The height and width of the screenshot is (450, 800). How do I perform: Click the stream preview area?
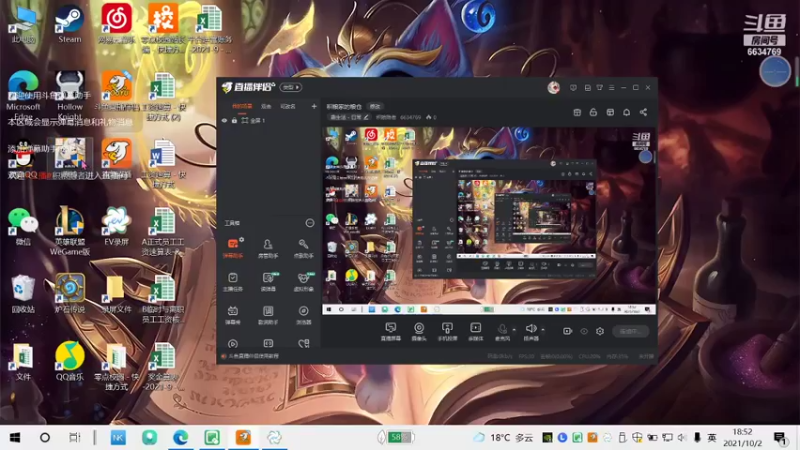point(489,220)
